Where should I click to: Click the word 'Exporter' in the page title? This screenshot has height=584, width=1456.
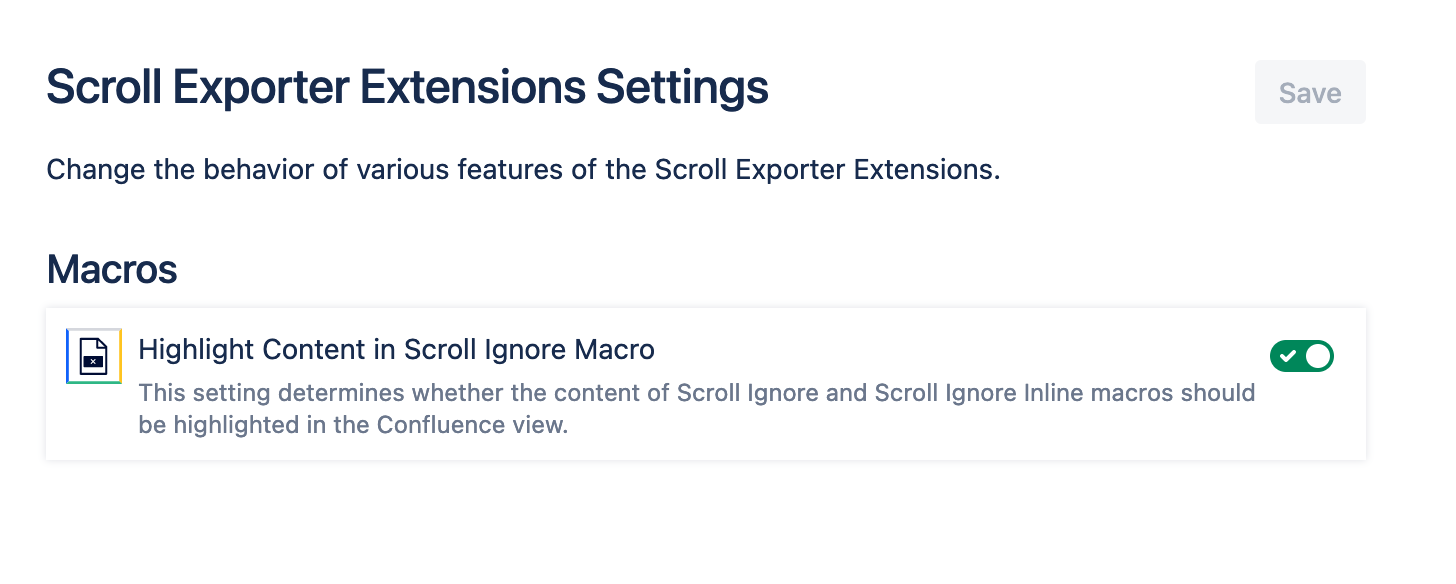(x=260, y=88)
